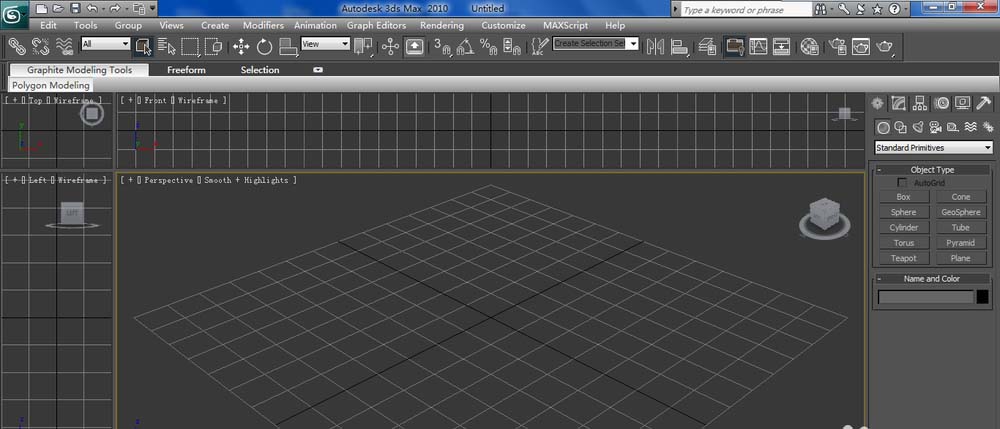Open the Rendering menu
Viewport: 1000px width, 429px height.
click(x=442, y=25)
